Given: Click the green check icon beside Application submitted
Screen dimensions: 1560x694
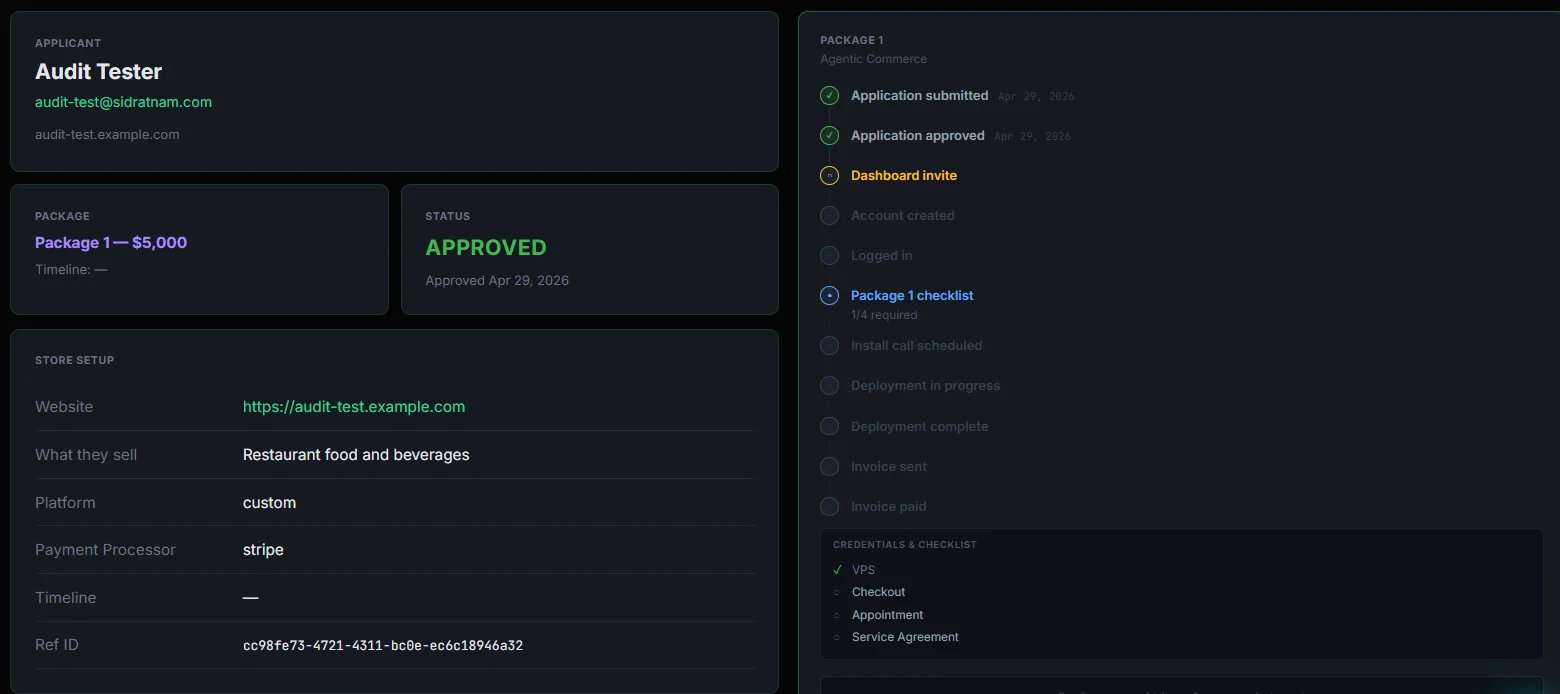Looking at the screenshot, I should tap(829, 96).
